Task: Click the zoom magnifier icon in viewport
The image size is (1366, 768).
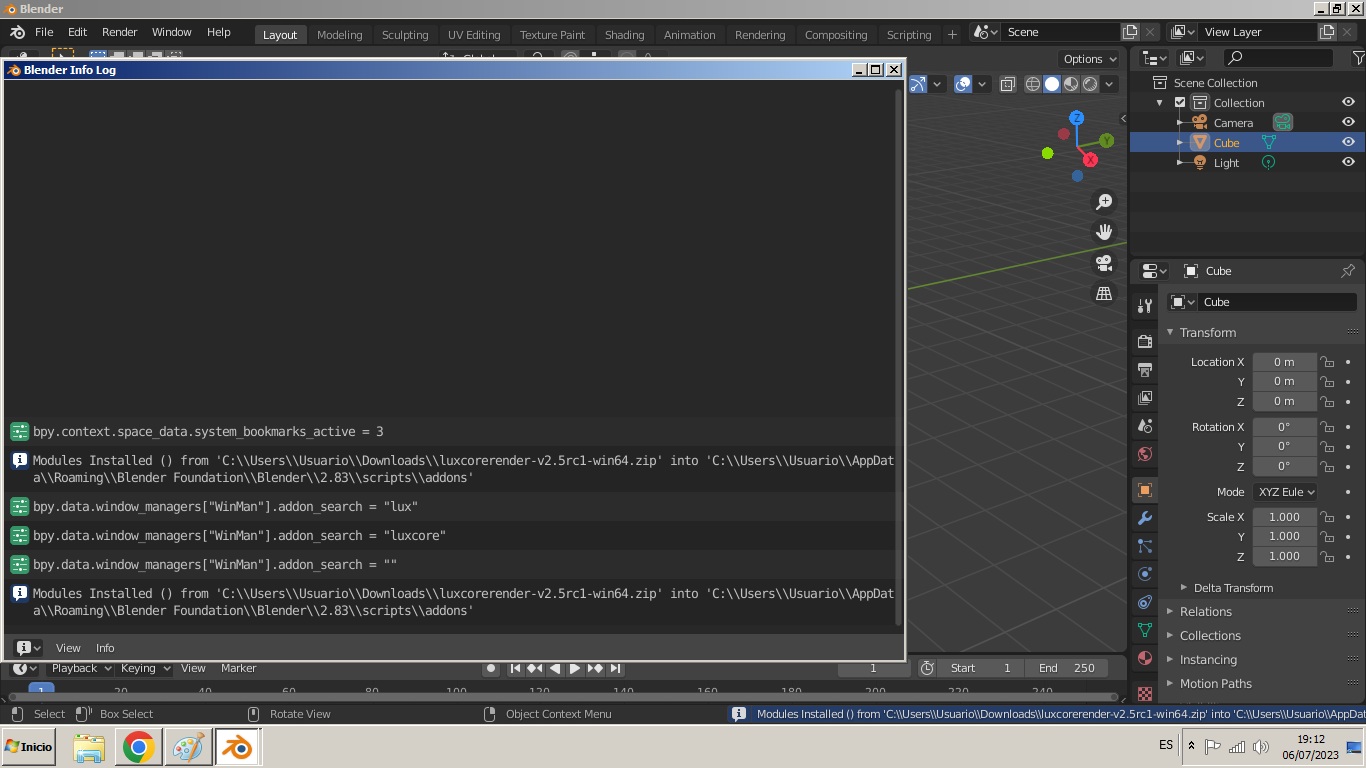Action: [x=1104, y=202]
